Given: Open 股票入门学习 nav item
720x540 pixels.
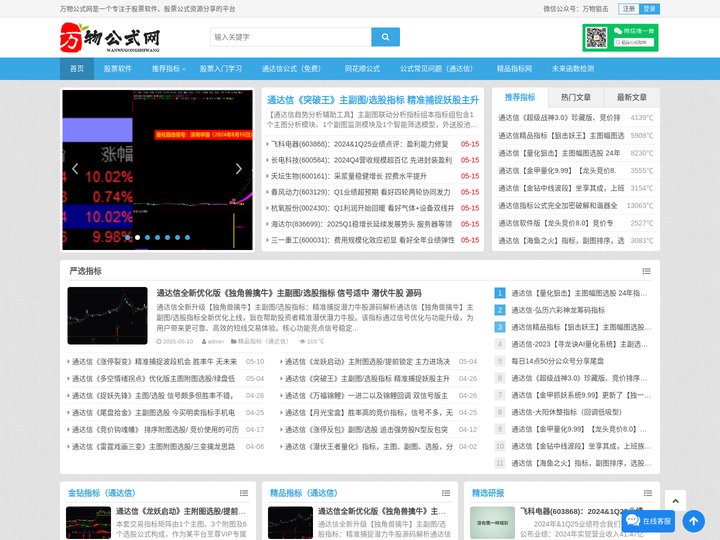Looking at the screenshot, I should click(x=220, y=69).
